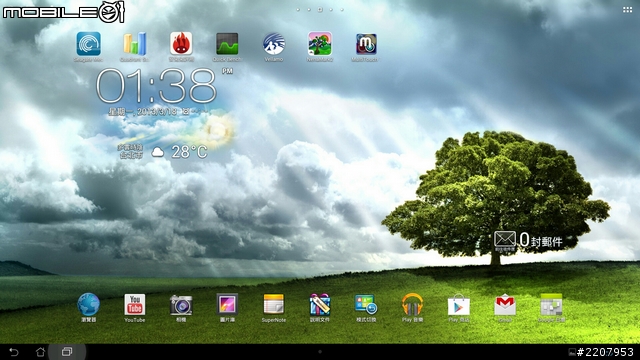Open the all-apps grid in the top corner
This screenshot has width=640, height=360.
pos(627,10)
